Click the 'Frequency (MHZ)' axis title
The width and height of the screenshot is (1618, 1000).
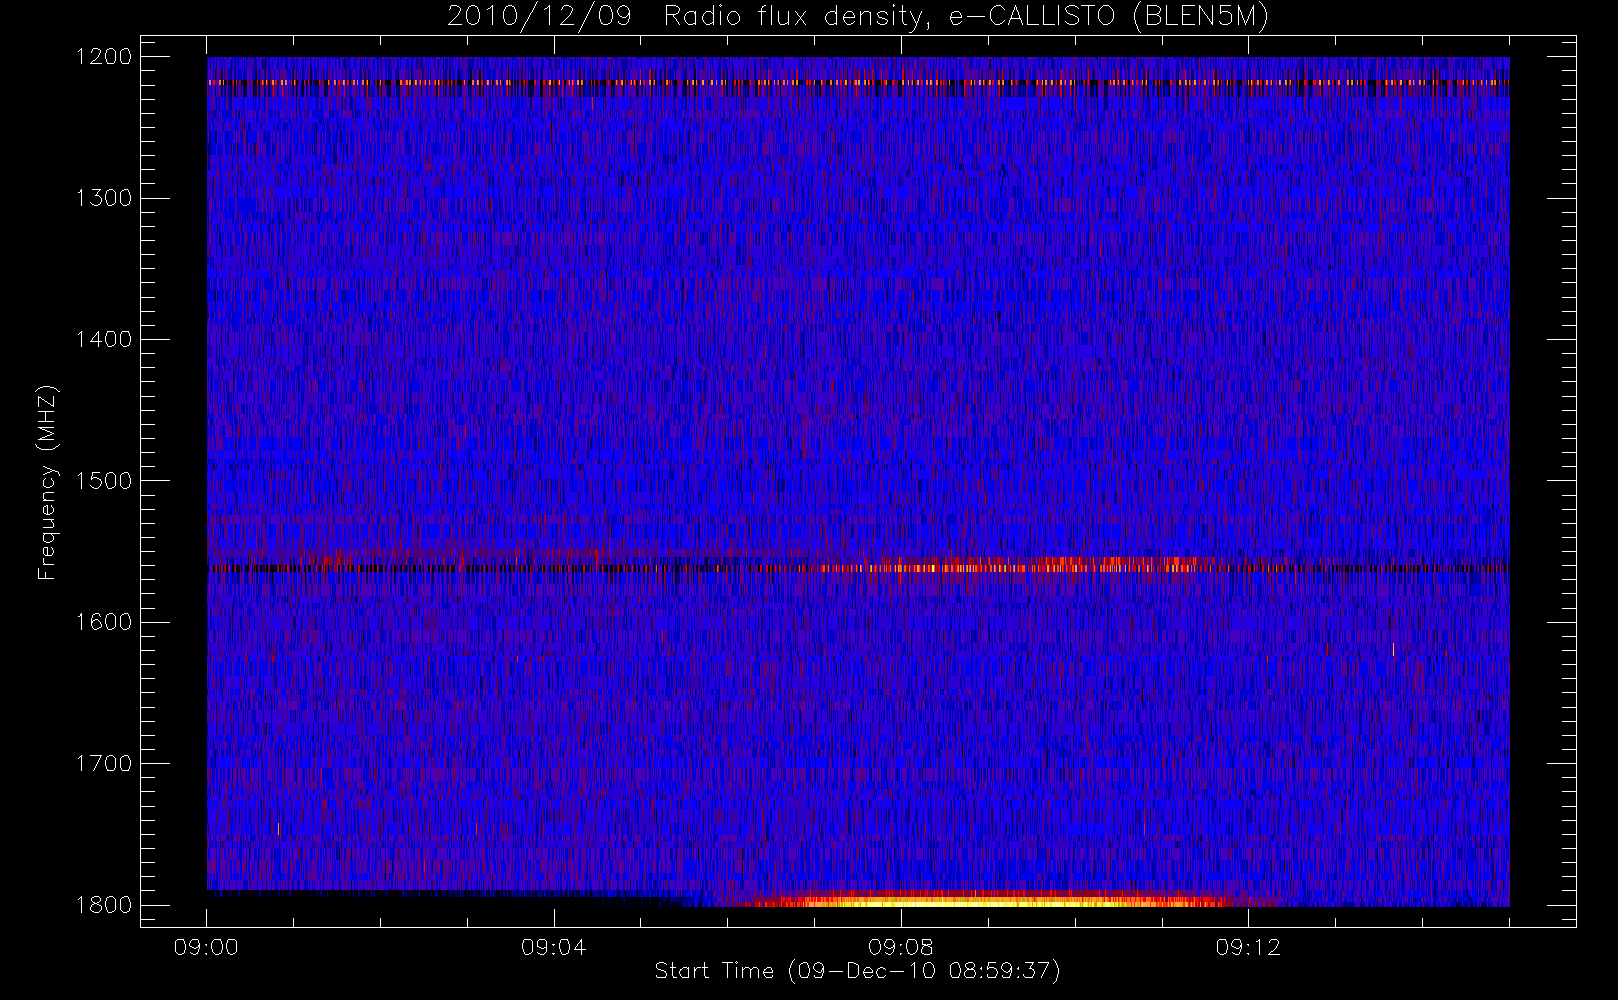[47, 482]
